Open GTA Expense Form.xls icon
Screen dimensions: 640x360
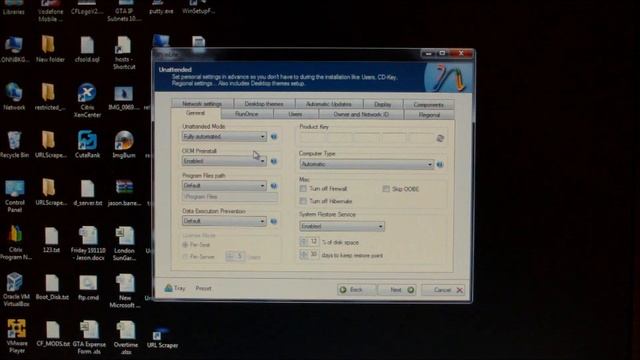click(x=89, y=337)
